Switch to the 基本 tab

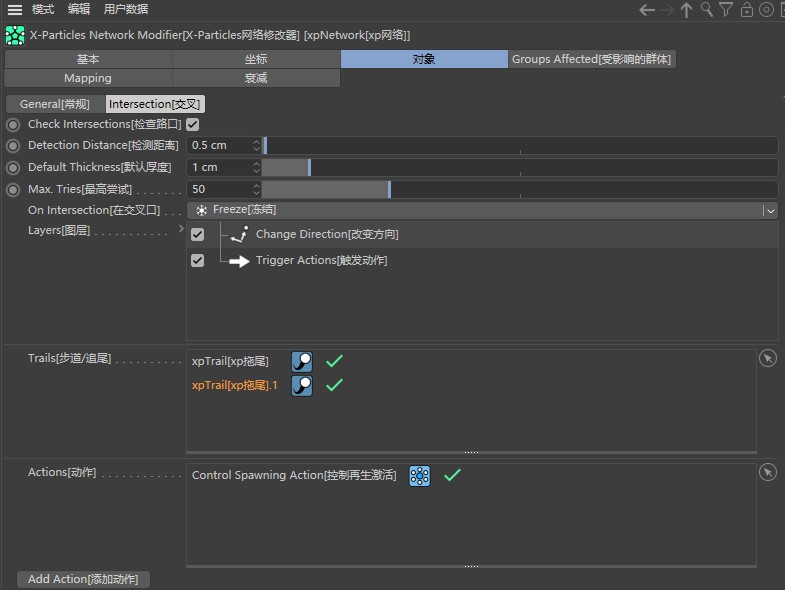pos(88,59)
